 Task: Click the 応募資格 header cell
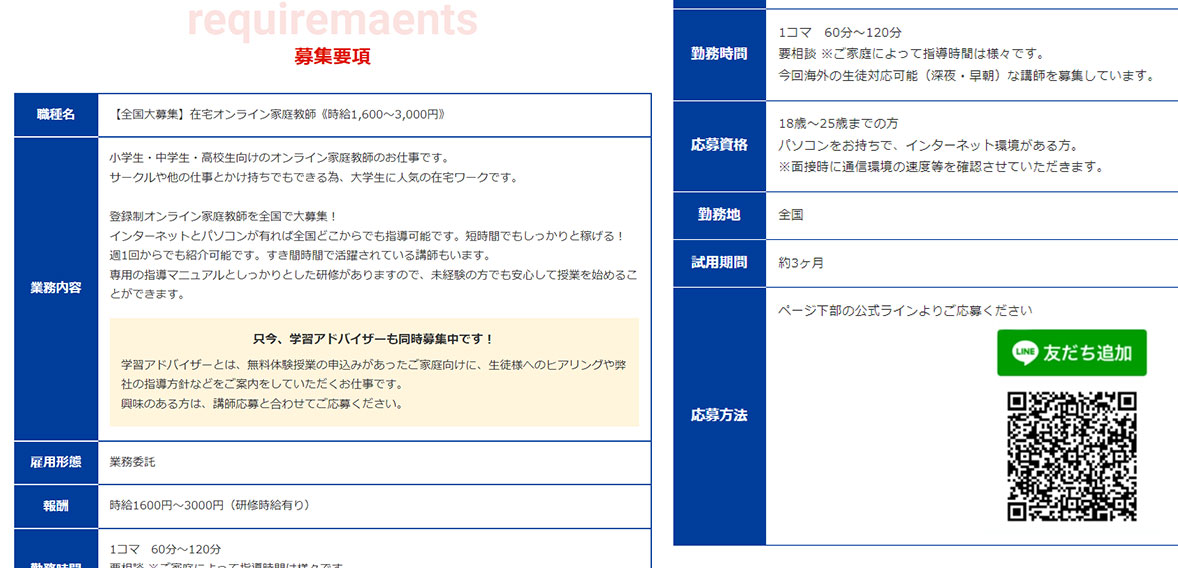[719, 146]
